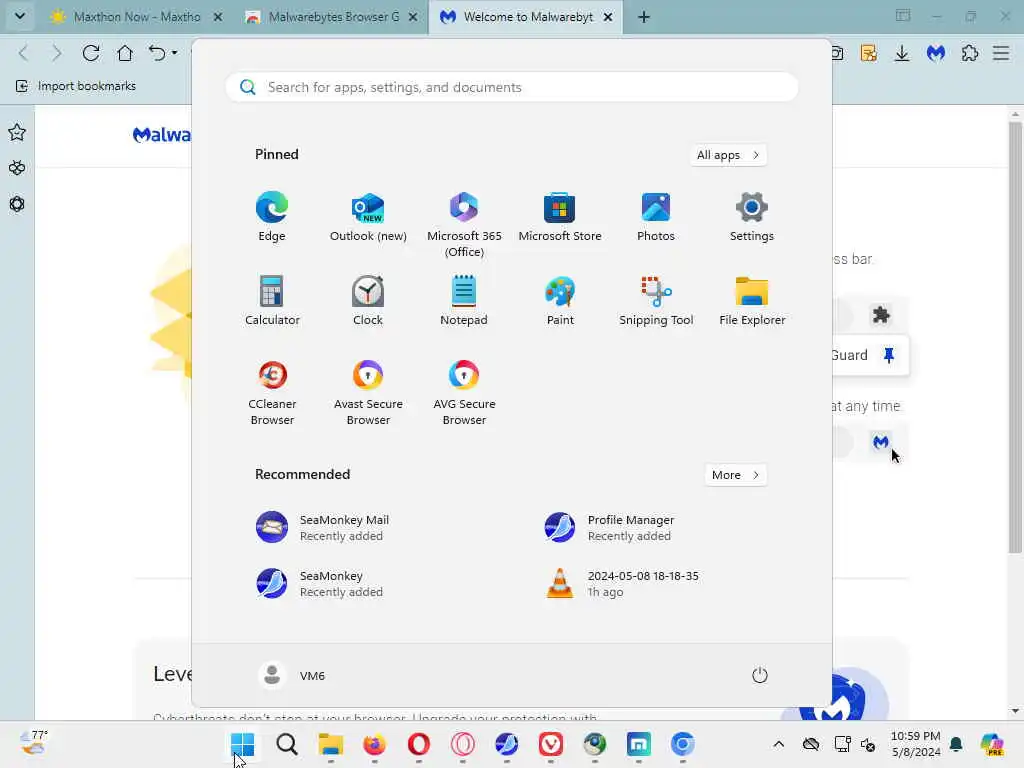
Task: Open Microsoft 365 (Office)
Action: pyautogui.click(x=464, y=225)
